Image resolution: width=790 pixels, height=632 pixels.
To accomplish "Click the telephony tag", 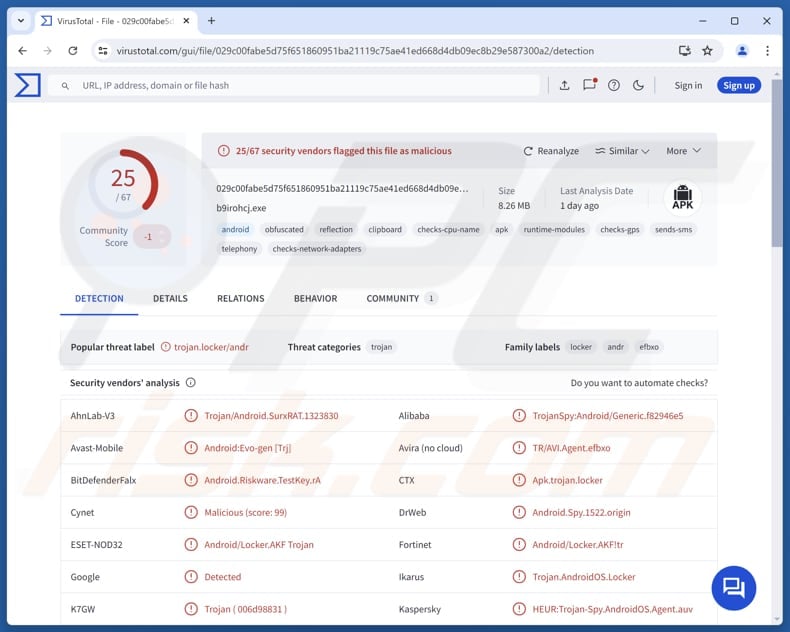I will point(239,249).
